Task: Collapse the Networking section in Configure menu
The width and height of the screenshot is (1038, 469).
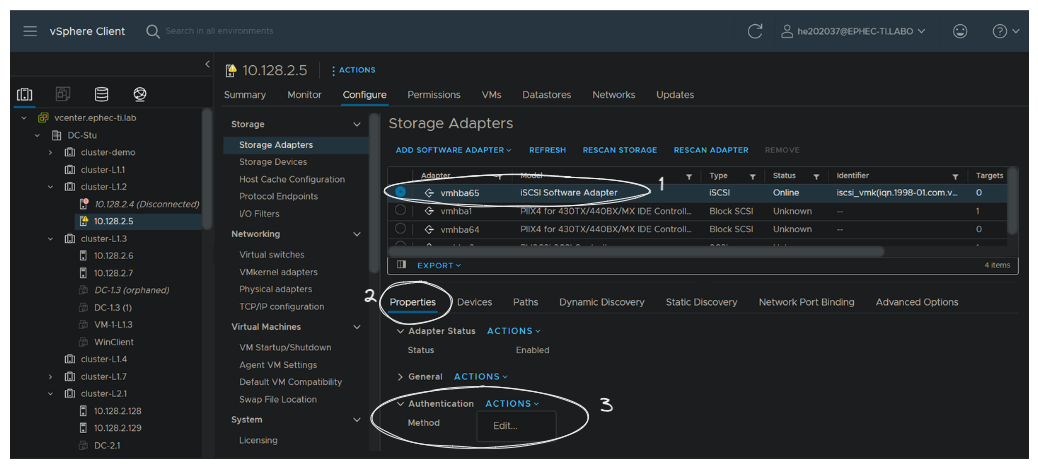Action: pos(357,234)
